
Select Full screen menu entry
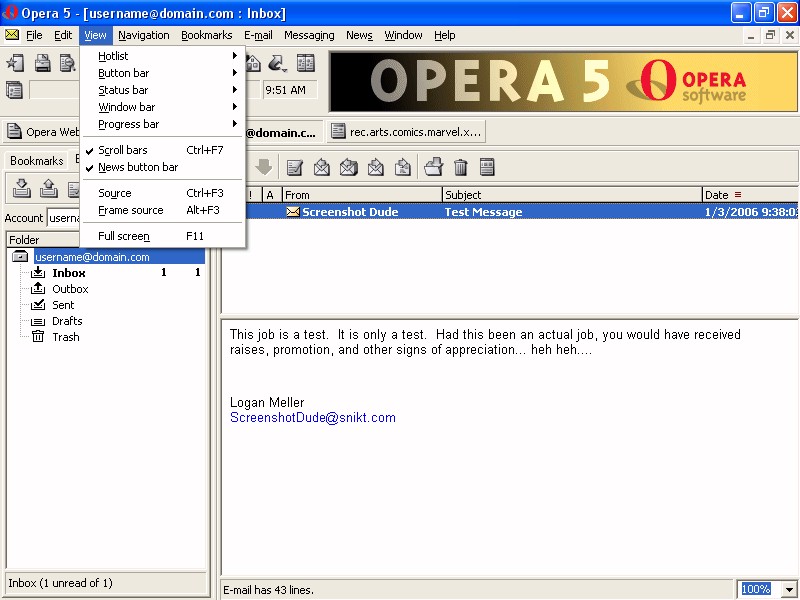click(x=163, y=236)
